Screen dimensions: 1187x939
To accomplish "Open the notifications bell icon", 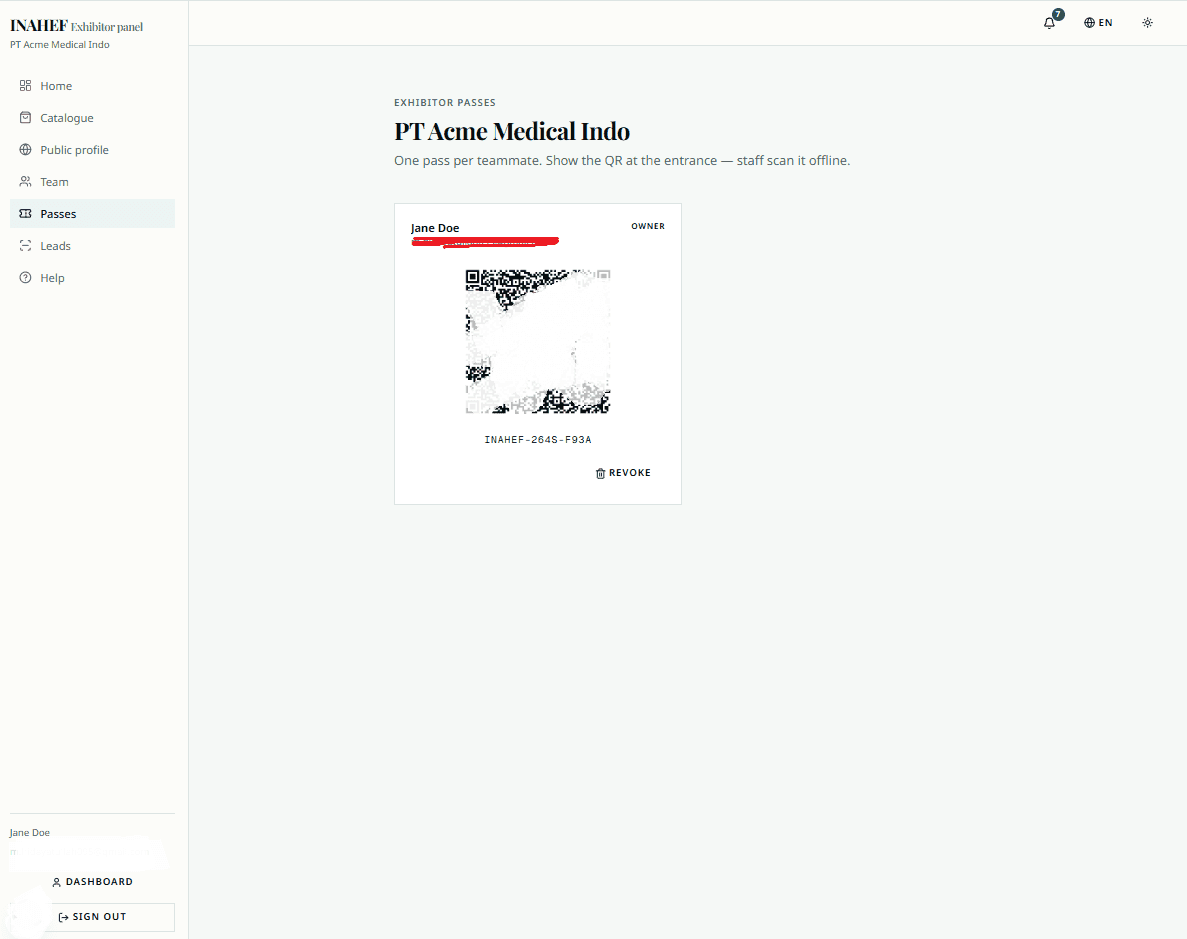I will tap(1049, 23).
